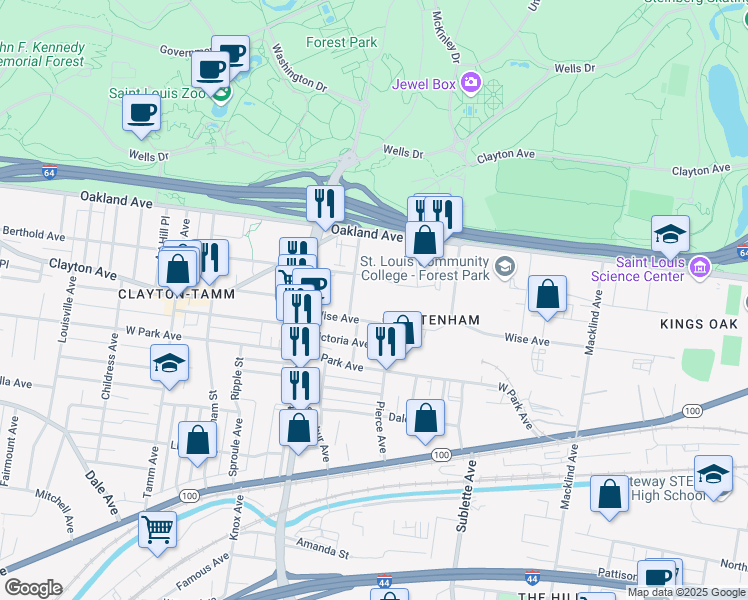Viewport: 748px width, 600px height.
Task: Click the Amanda St street label
Action: [322, 548]
